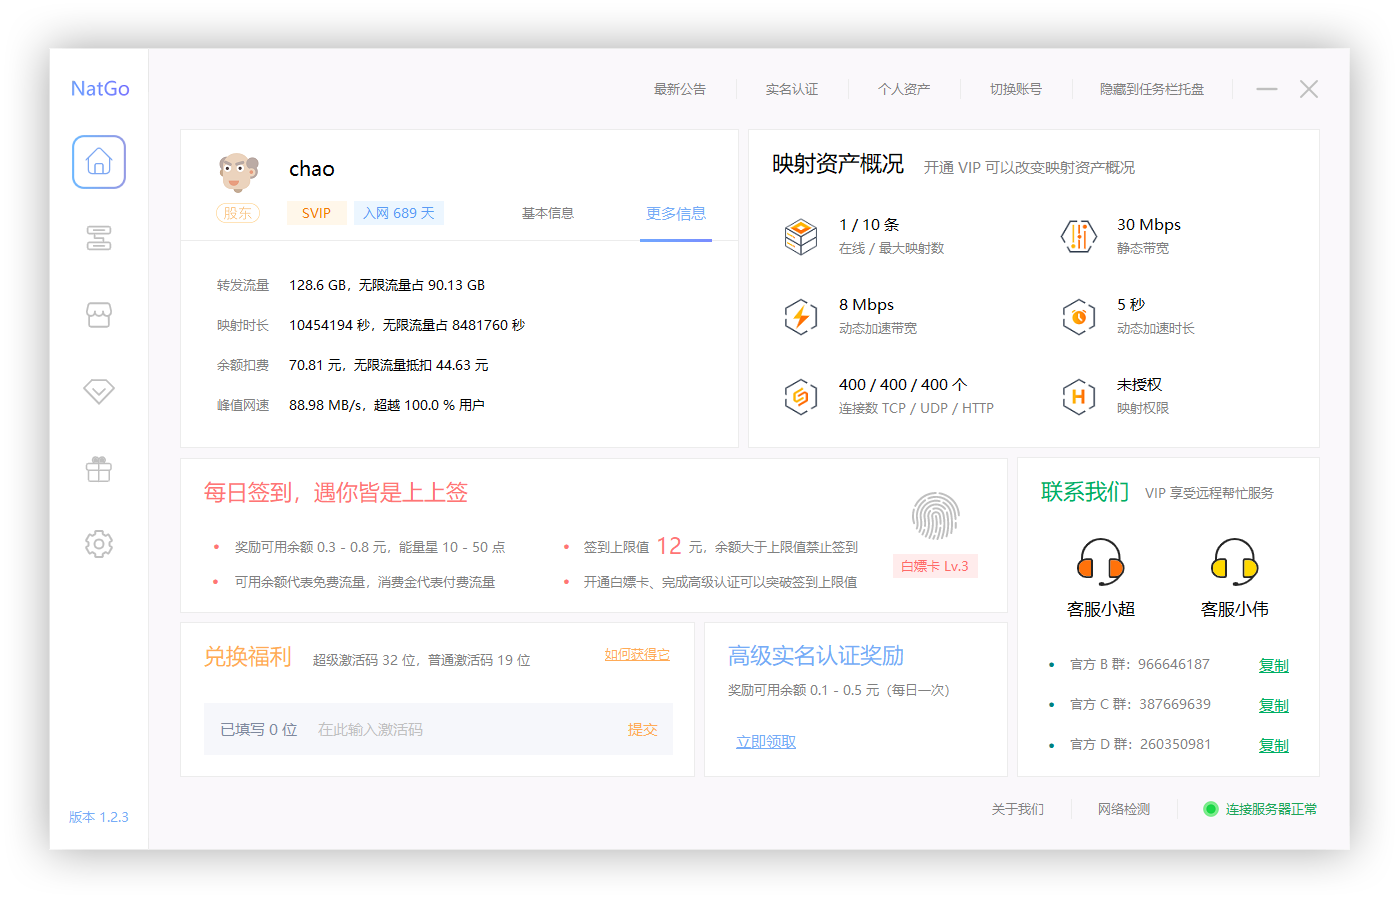Copy the official B group number
The width and height of the screenshot is (1400, 900).
[x=1273, y=664]
